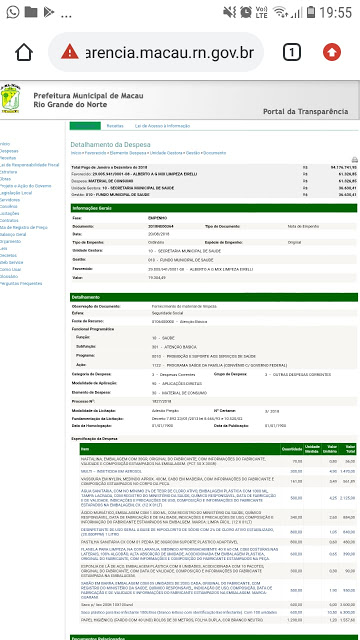Tap the alarm clock status icon
Image resolution: width=360 pixels, height=640 pixels.
coord(246,12)
